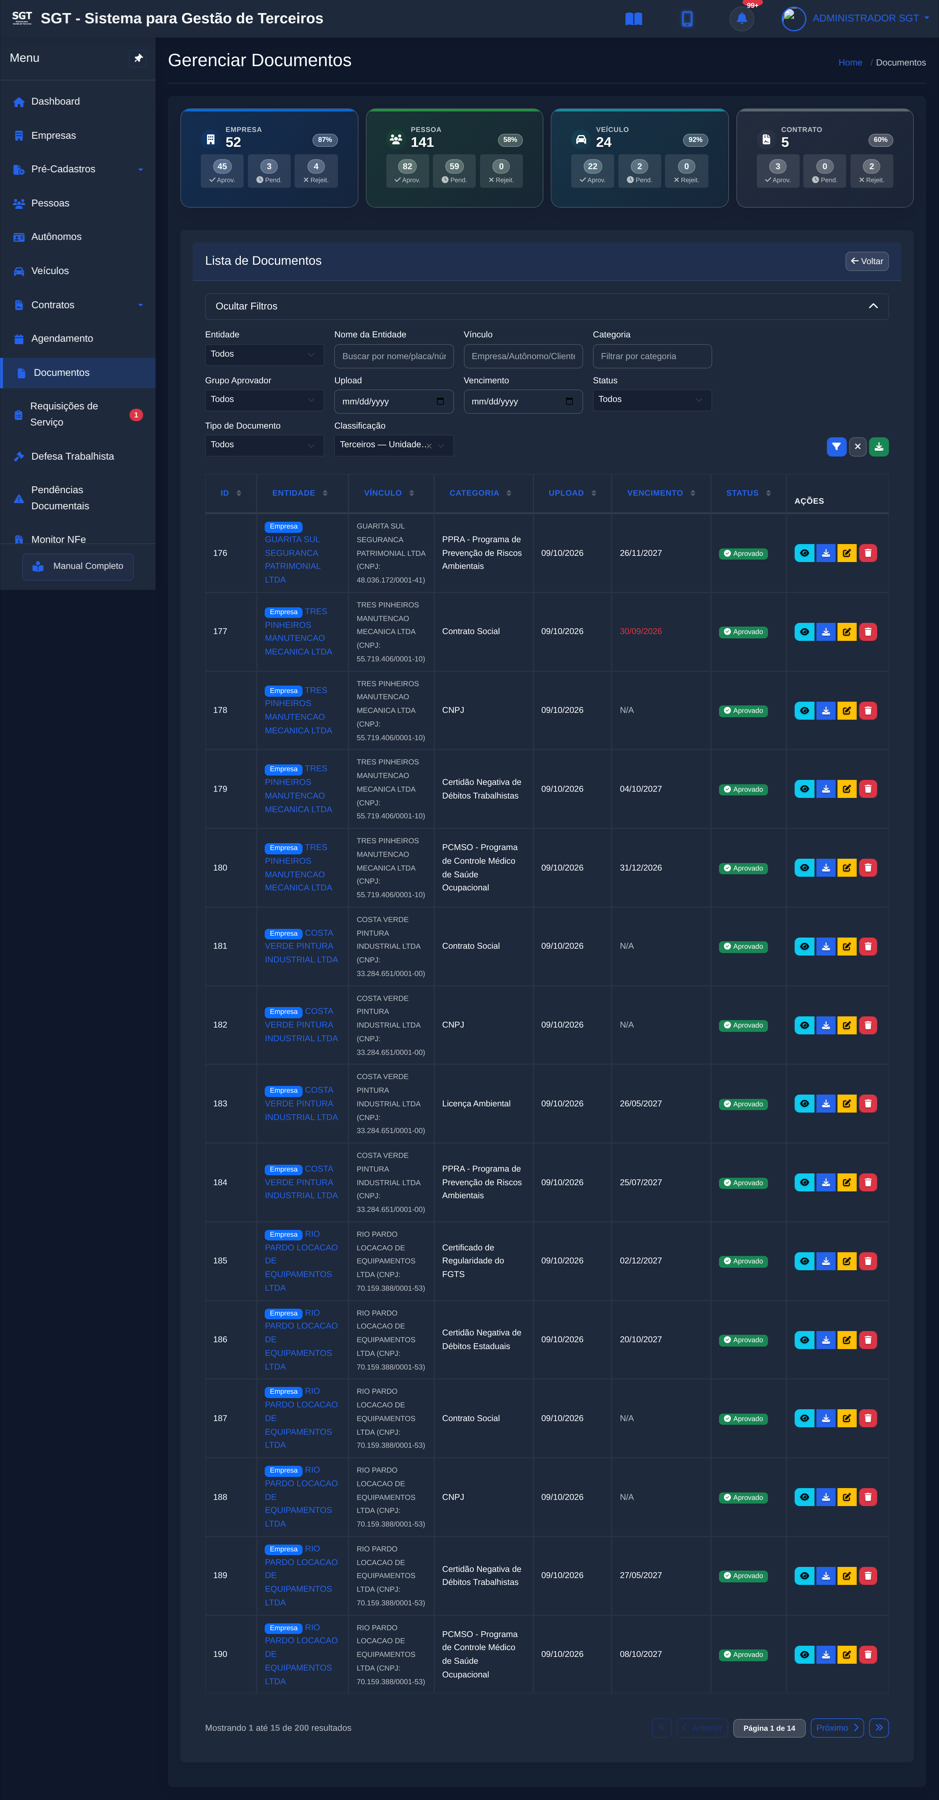This screenshot has width=939, height=1800.
Task: Sort table by ID column
Action: point(231,493)
